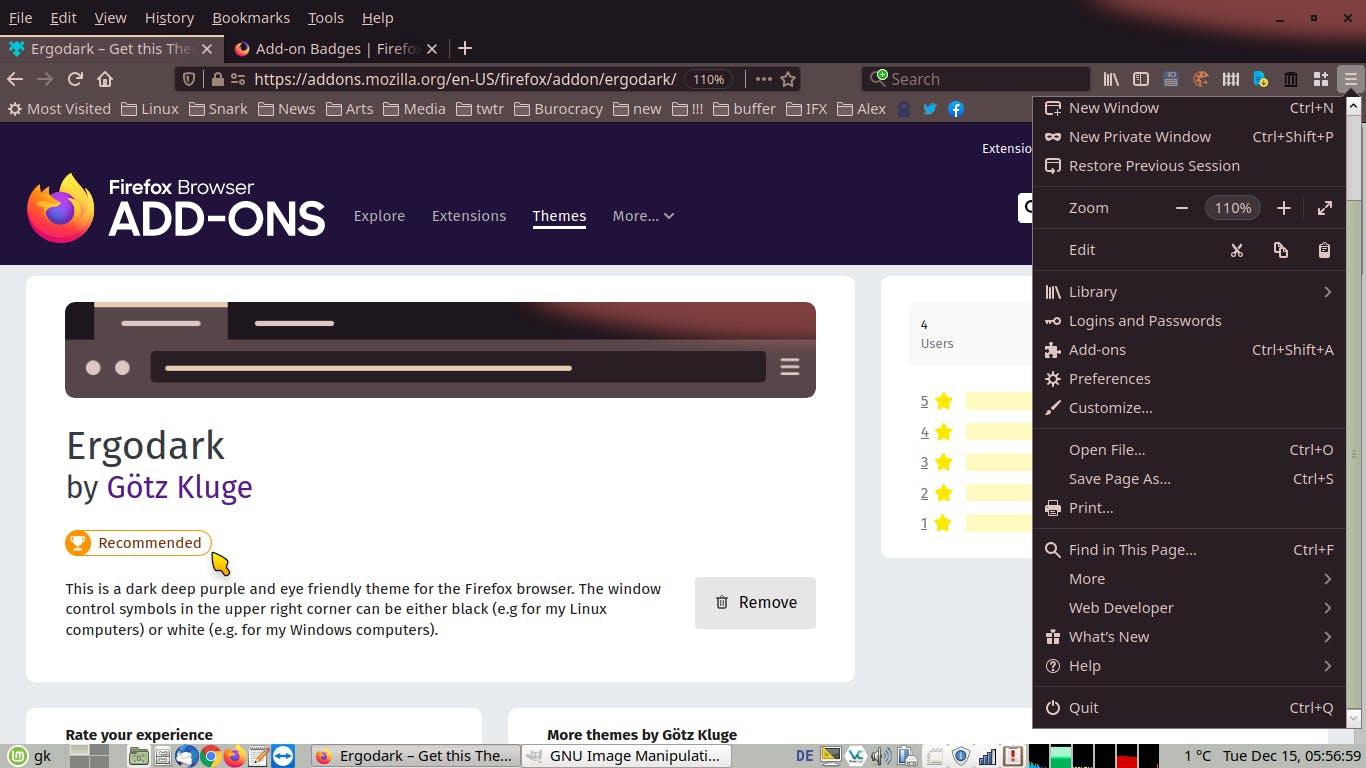
Task: Go to Explore on add-ons site
Action: [x=379, y=216]
